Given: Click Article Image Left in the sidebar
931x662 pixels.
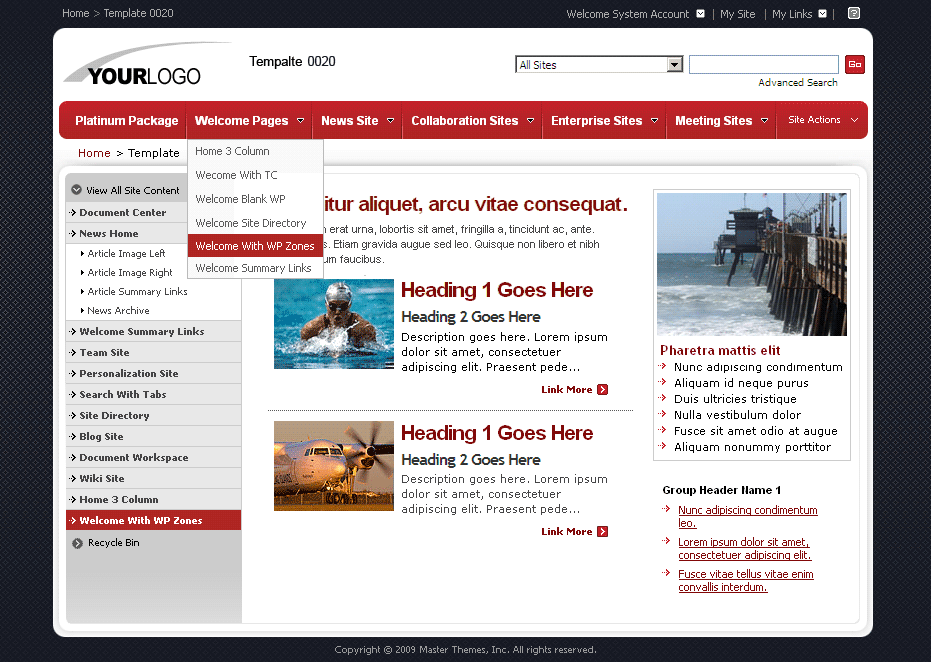Looking at the screenshot, I should click(x=125, y=253).
